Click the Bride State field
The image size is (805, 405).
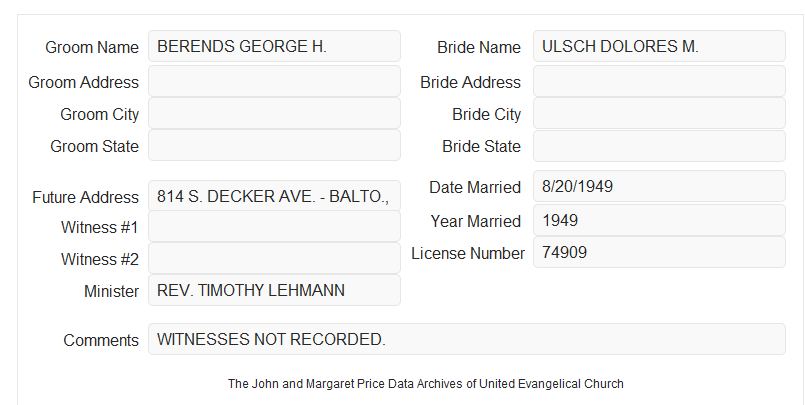(x=659, y=146)
